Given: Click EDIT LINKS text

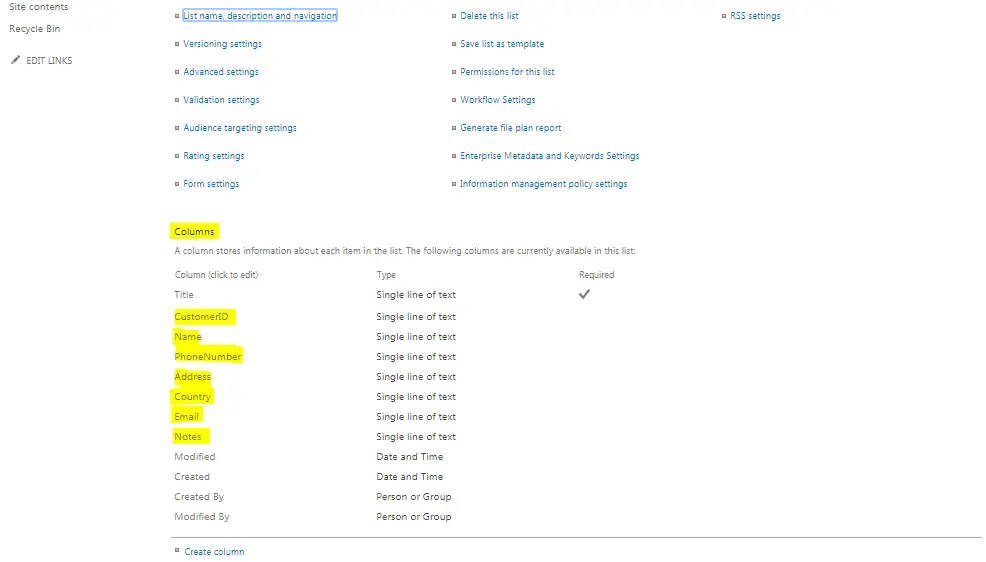Looking at the screenshot, I should [x=49, y=60].
